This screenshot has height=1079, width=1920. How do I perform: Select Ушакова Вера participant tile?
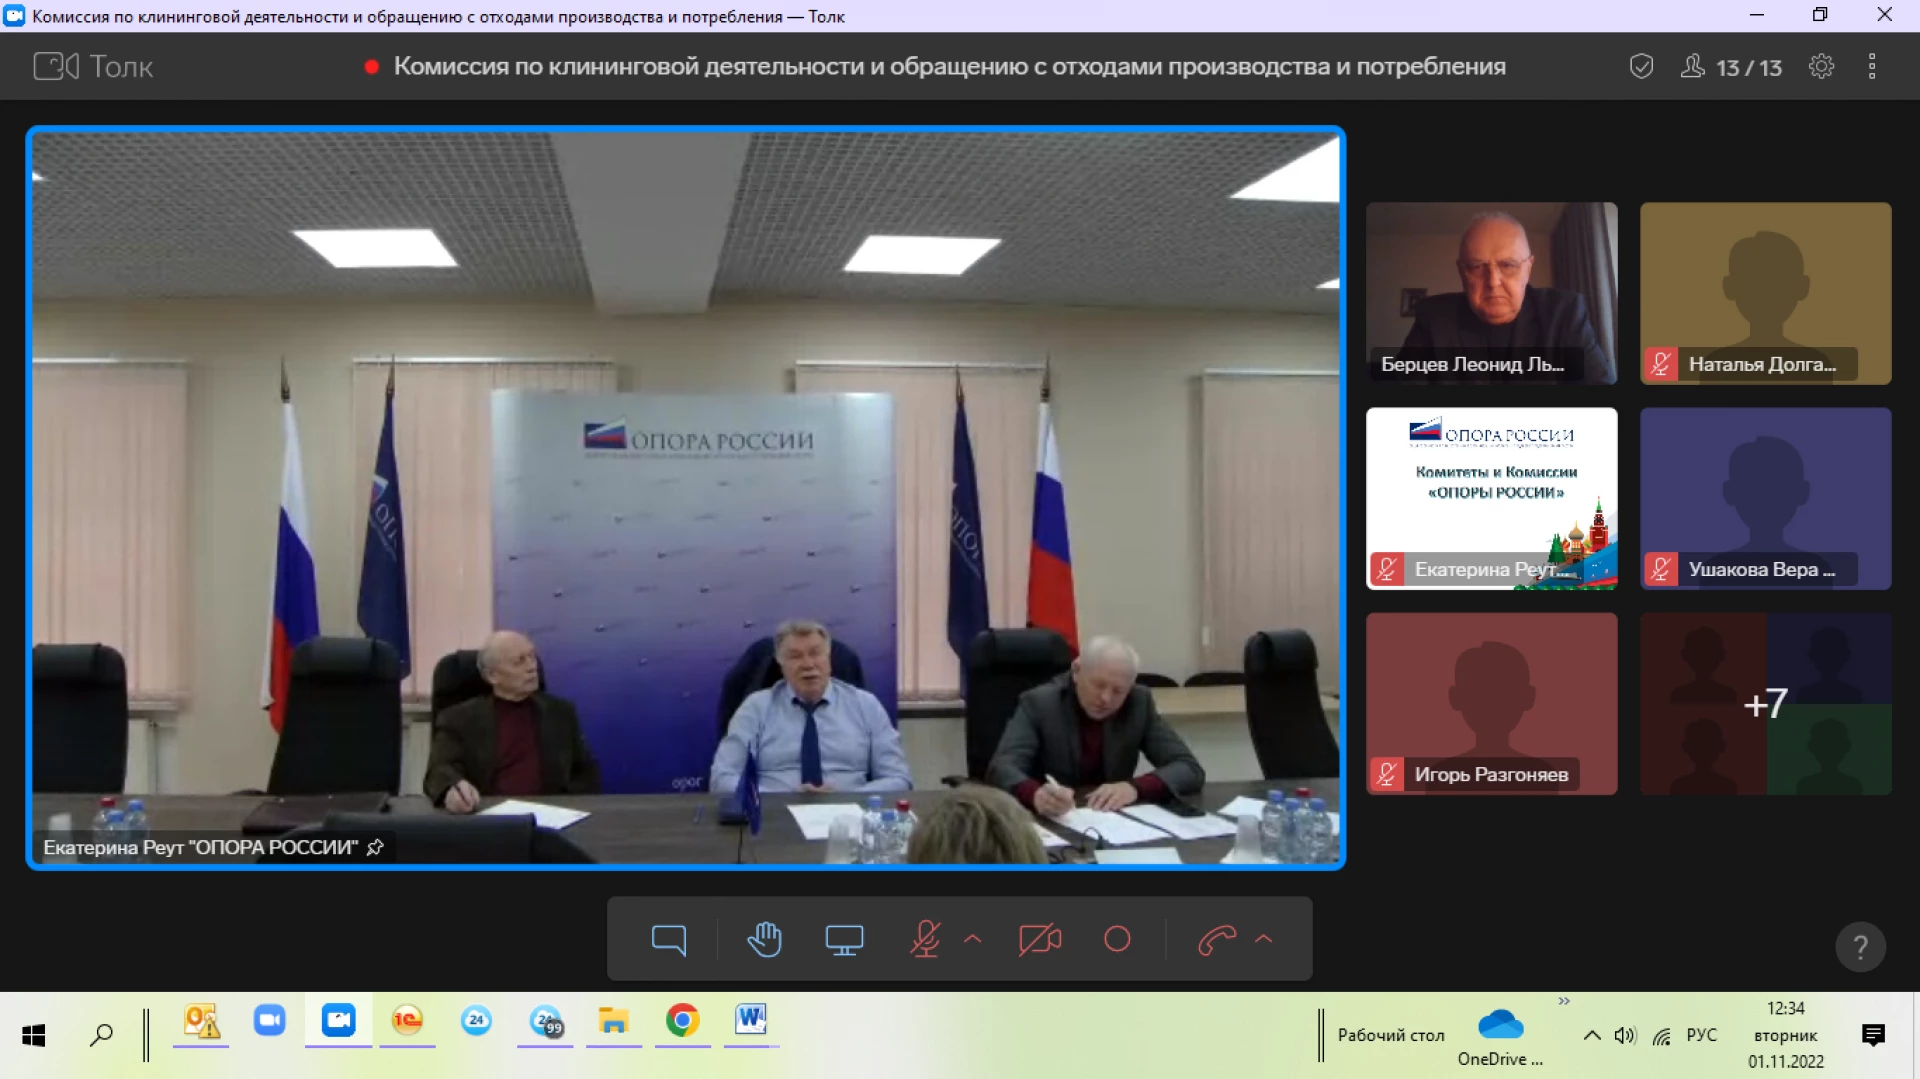click(1765, 498)
